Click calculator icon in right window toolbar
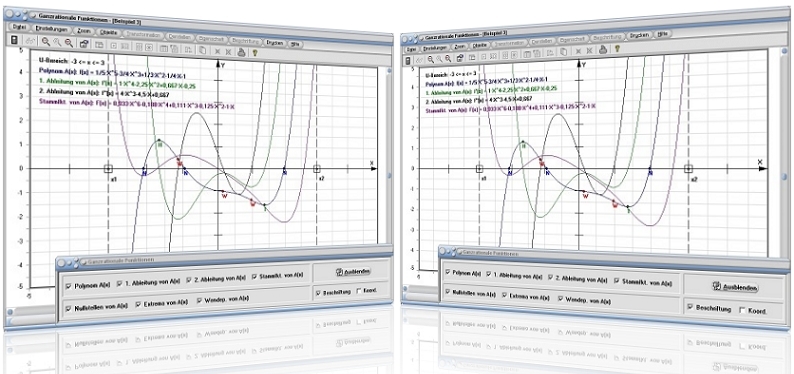The height and width of the screenshot is (374, 794). 409,61
